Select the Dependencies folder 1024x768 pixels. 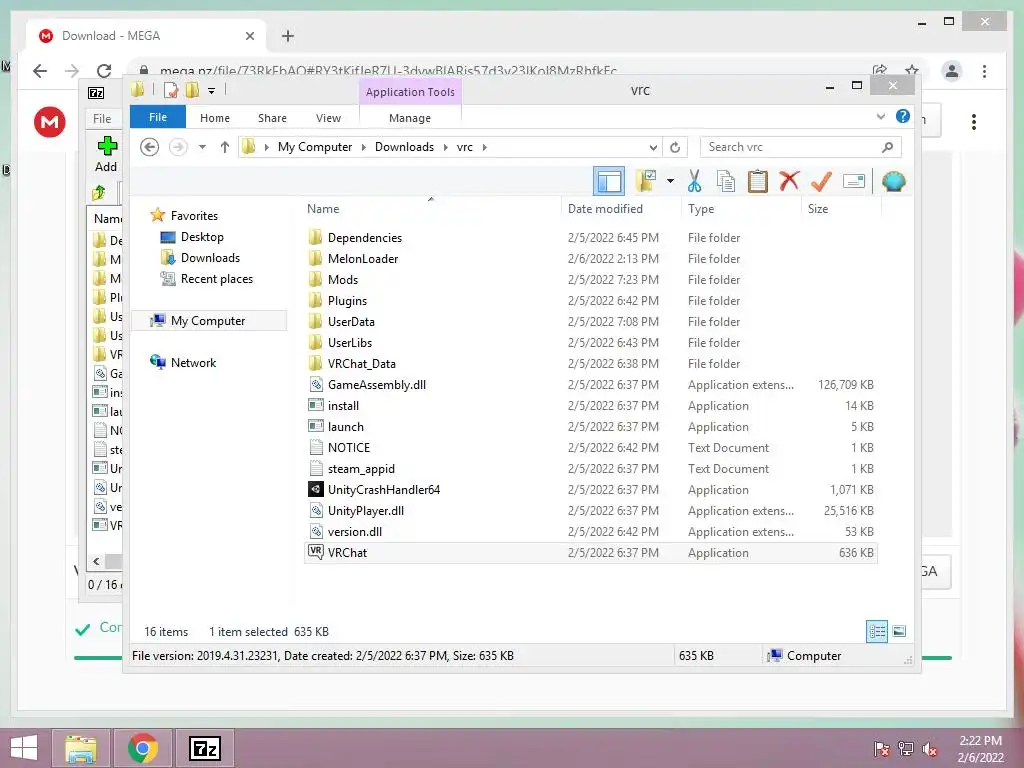tap(365, 238)
